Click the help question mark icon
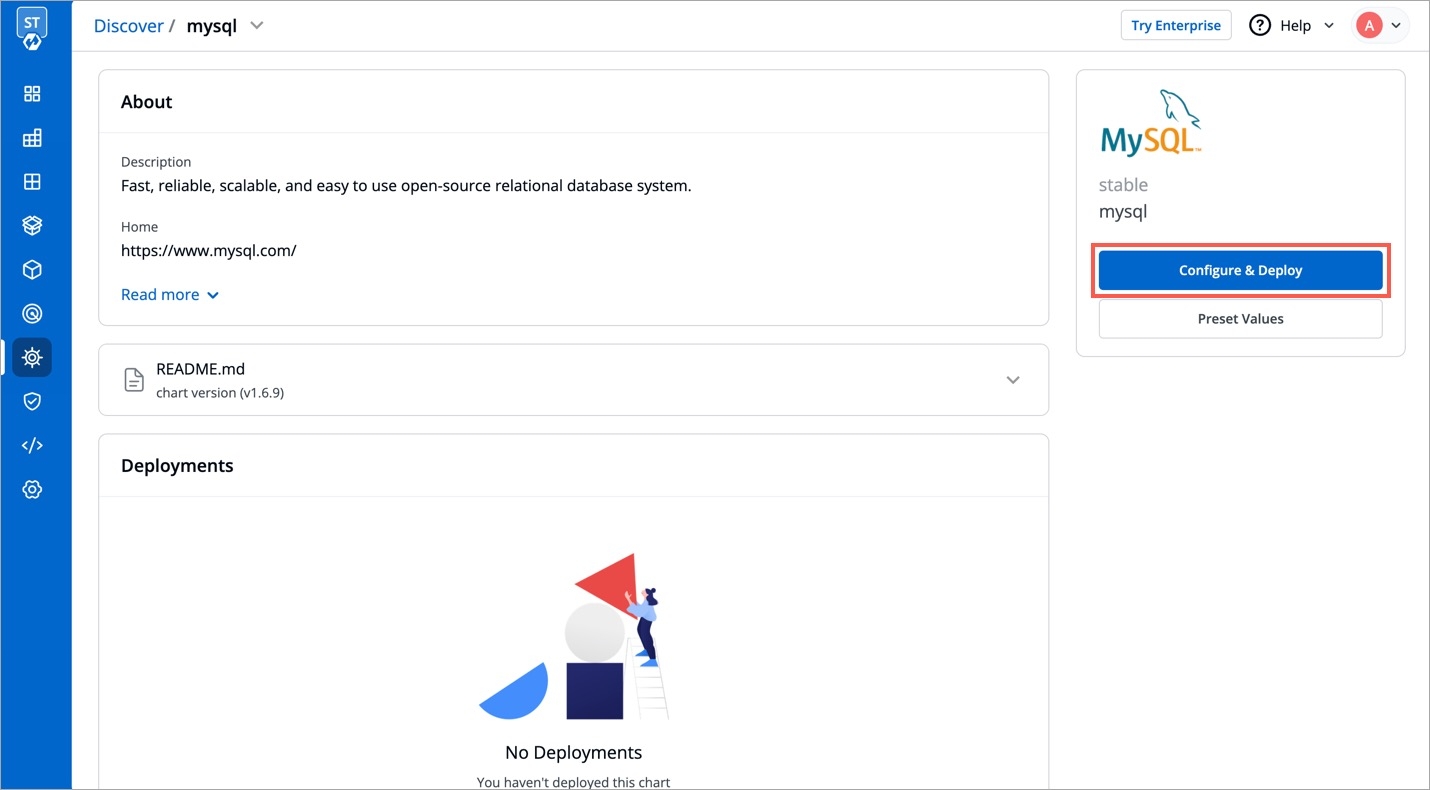1430x790 pixels. coord(1260,26)
